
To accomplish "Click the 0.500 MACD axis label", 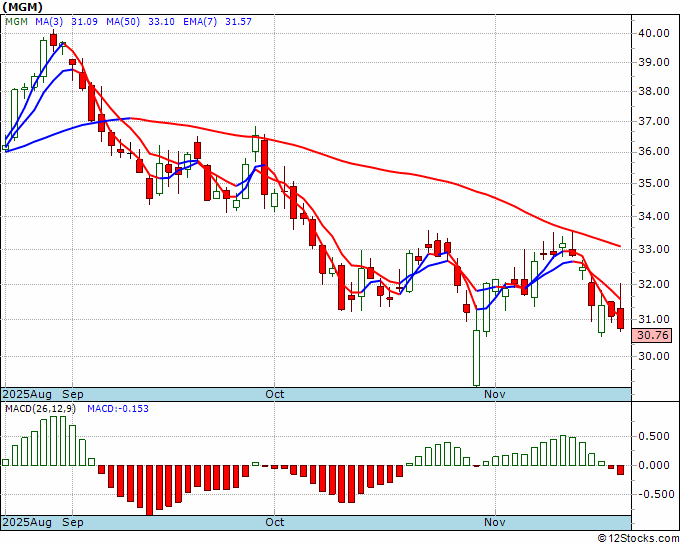I will pyautogui.click(x=654, y=437).
